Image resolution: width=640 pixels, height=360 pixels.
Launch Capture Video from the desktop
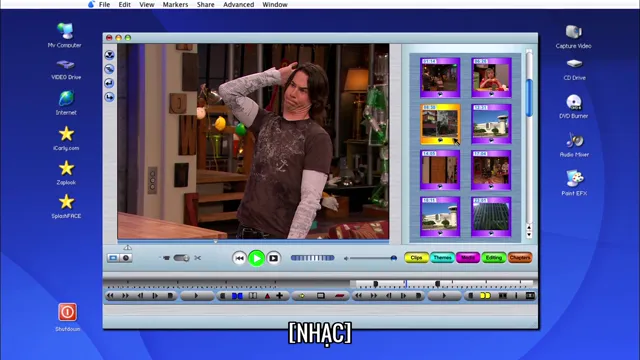[573, 32]
